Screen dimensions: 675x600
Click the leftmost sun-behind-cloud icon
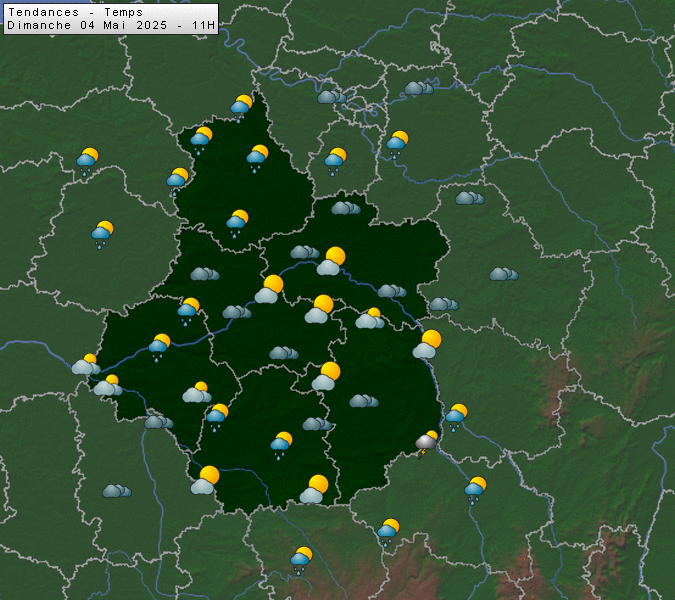(x=86, y=364)
